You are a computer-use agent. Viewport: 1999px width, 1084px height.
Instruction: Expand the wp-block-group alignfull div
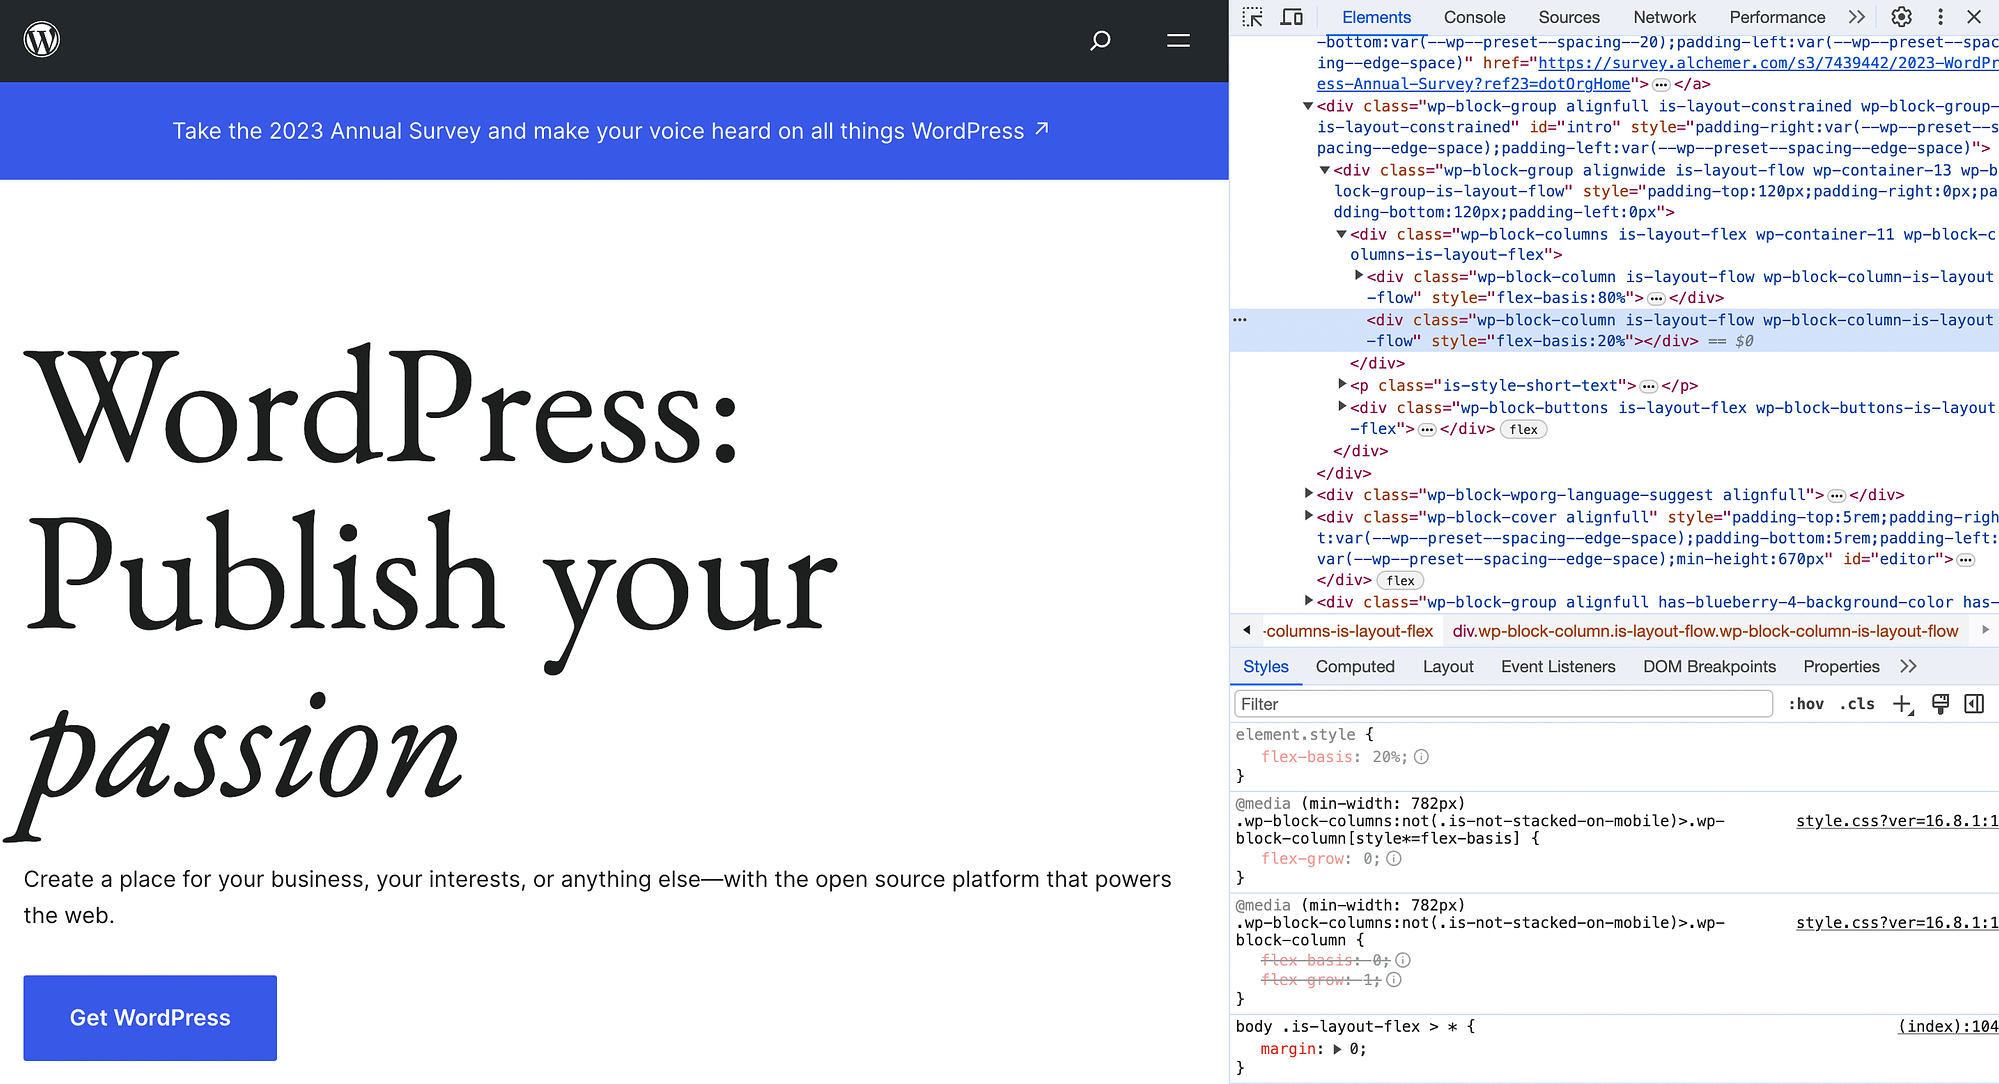(1309, 603)
